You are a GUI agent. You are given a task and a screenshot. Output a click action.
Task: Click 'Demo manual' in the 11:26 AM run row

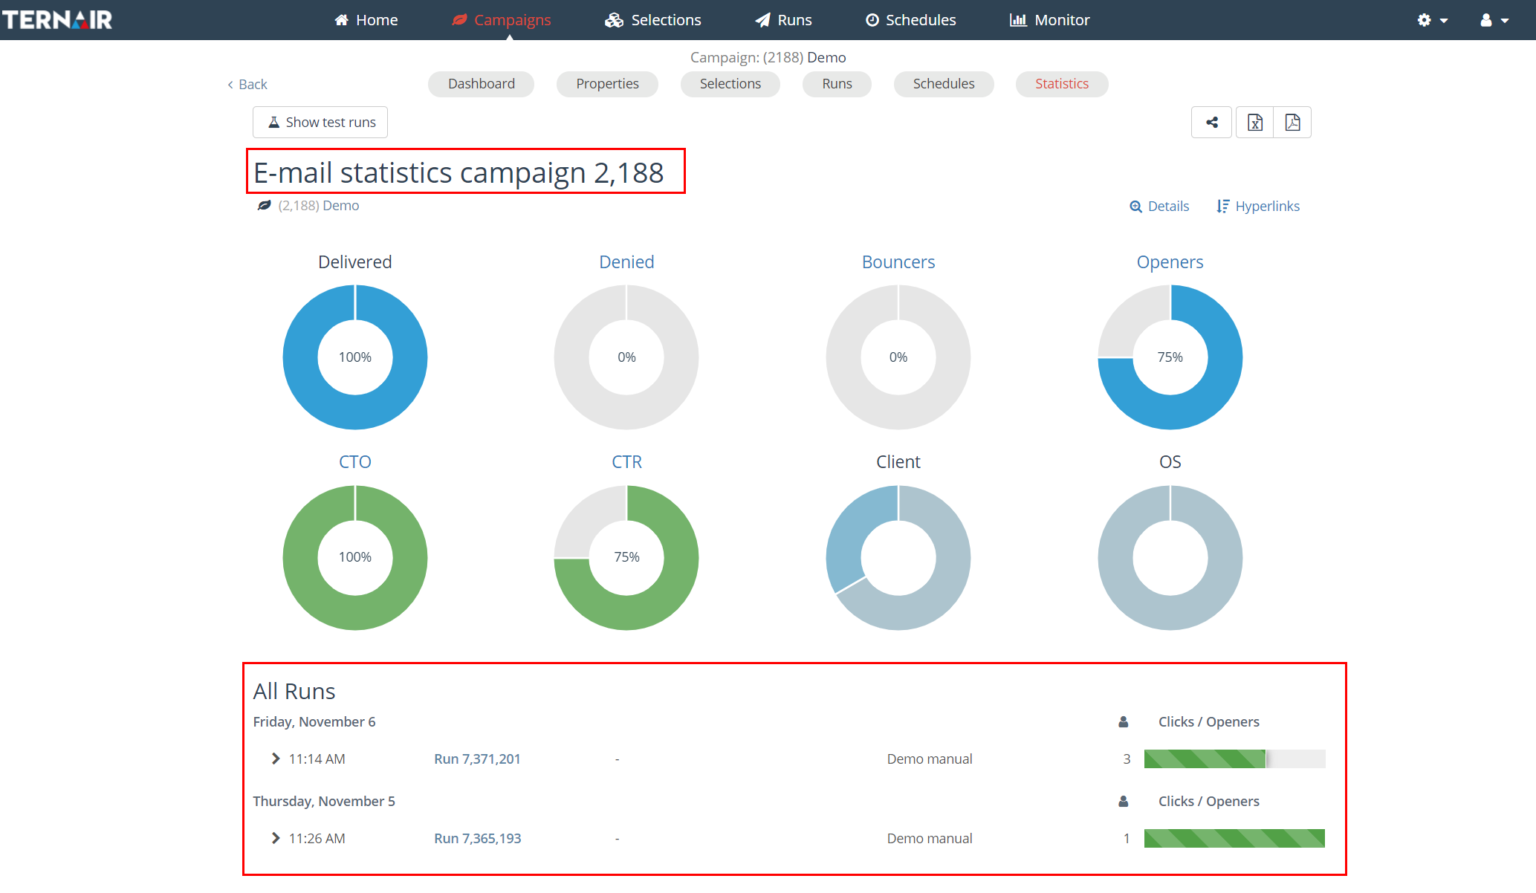[929, 838]
